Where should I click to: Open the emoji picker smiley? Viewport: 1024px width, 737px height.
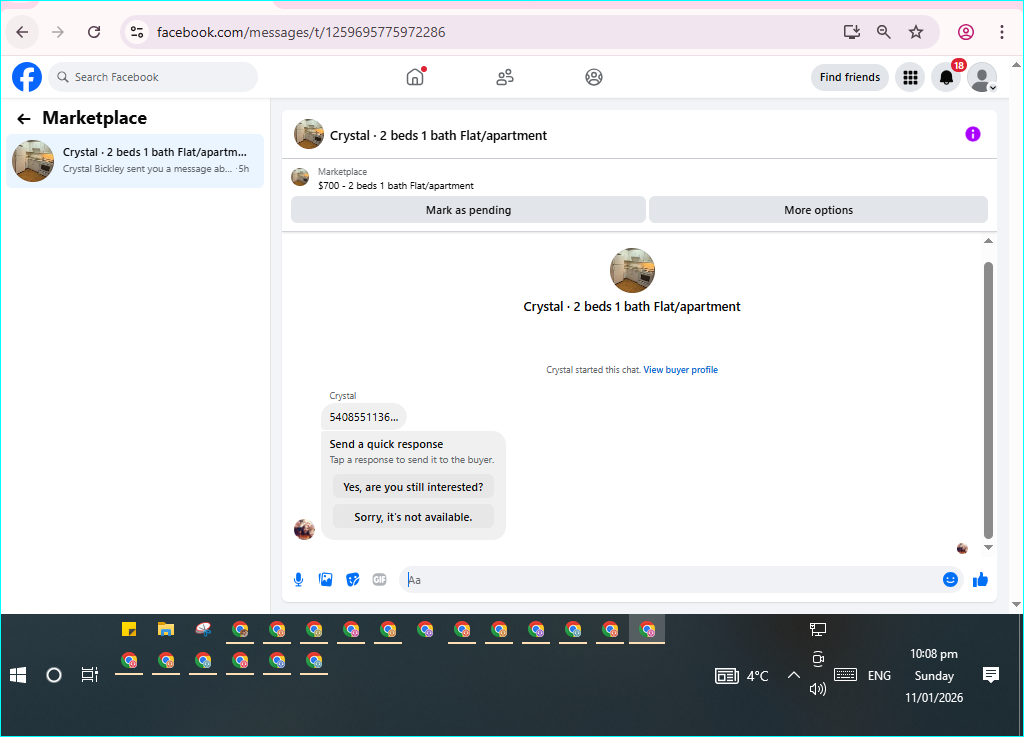click(x=950, y=580)
